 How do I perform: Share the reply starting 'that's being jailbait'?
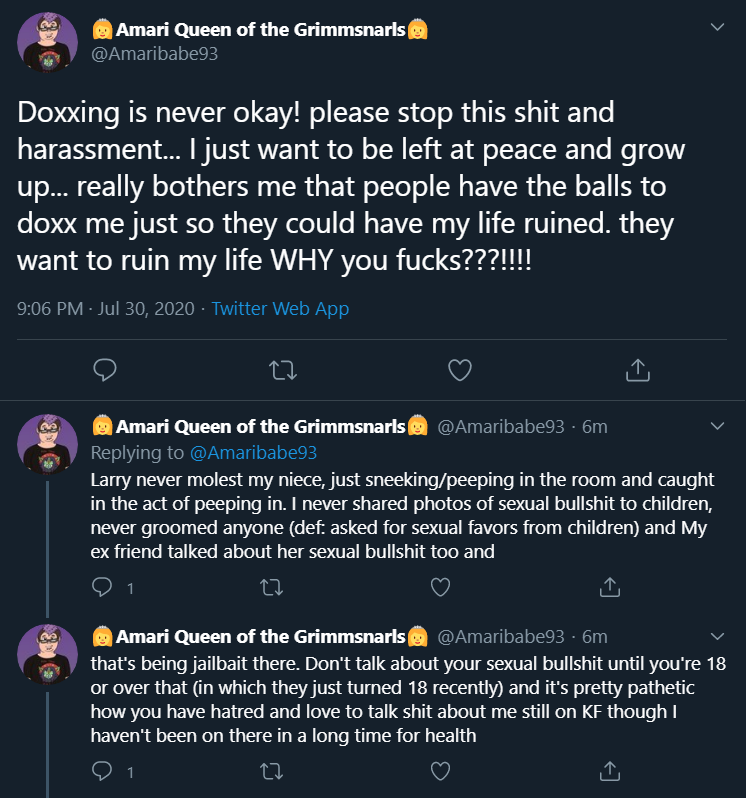click(x=610, y=772)
